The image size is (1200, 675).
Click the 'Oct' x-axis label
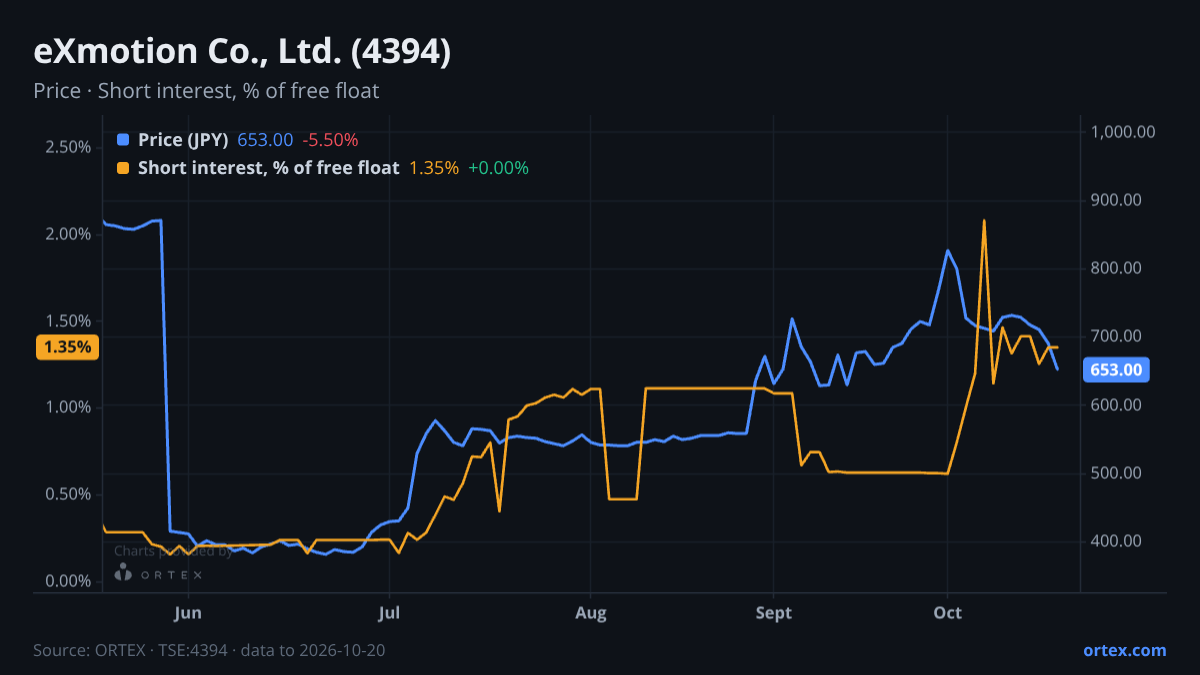click(947, 612)
